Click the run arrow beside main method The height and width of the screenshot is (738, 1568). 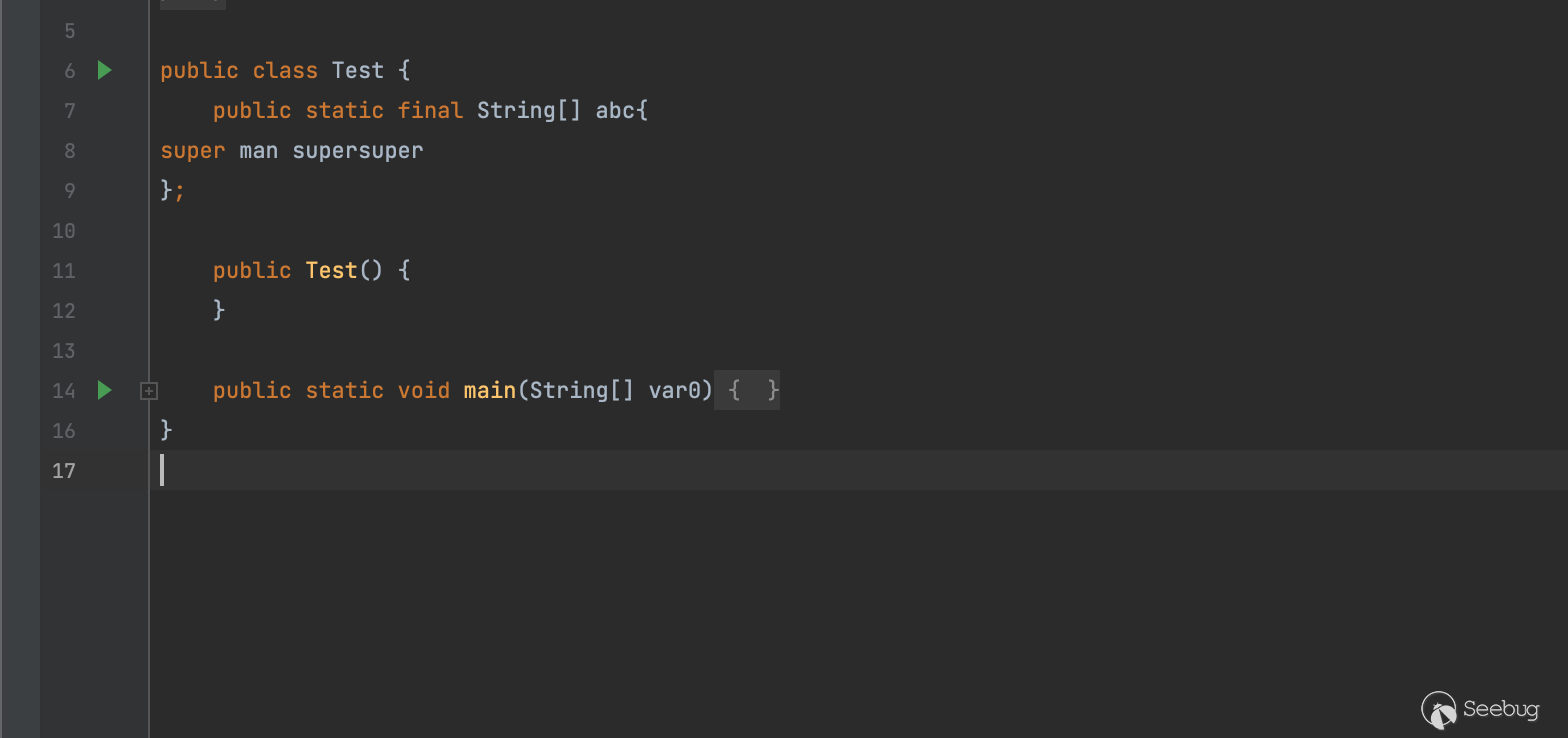[x=105, y=390]
